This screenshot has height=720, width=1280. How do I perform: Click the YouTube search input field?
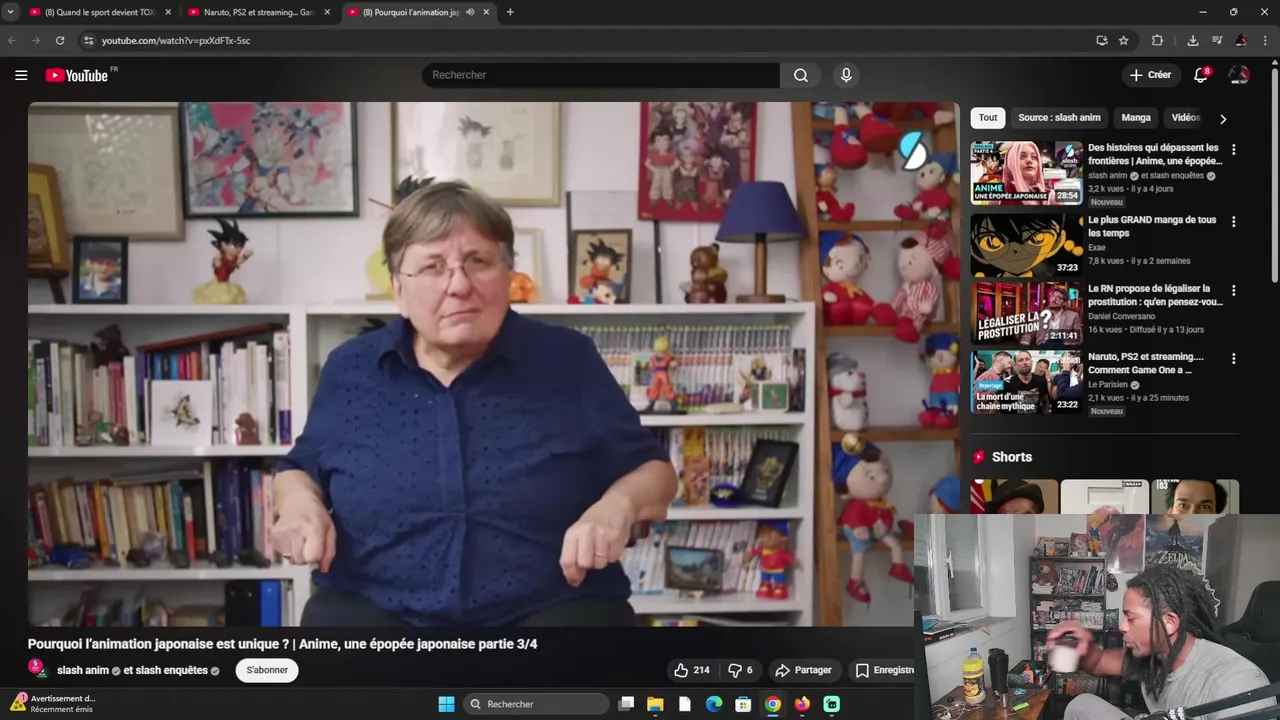601,75
